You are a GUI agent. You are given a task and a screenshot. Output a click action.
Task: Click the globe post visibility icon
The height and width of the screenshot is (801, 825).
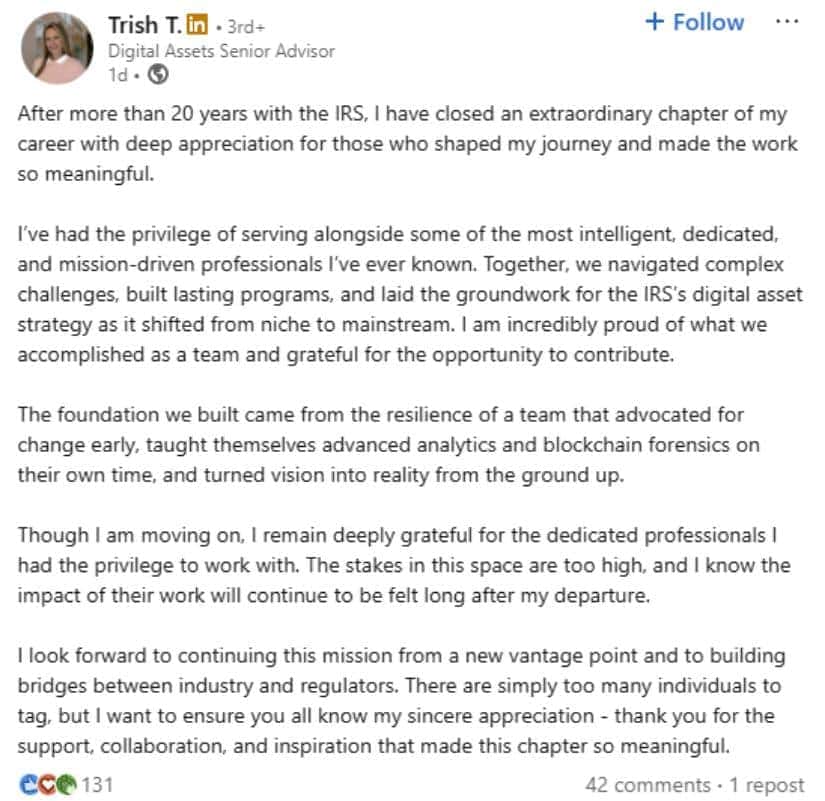pos(158,74)
